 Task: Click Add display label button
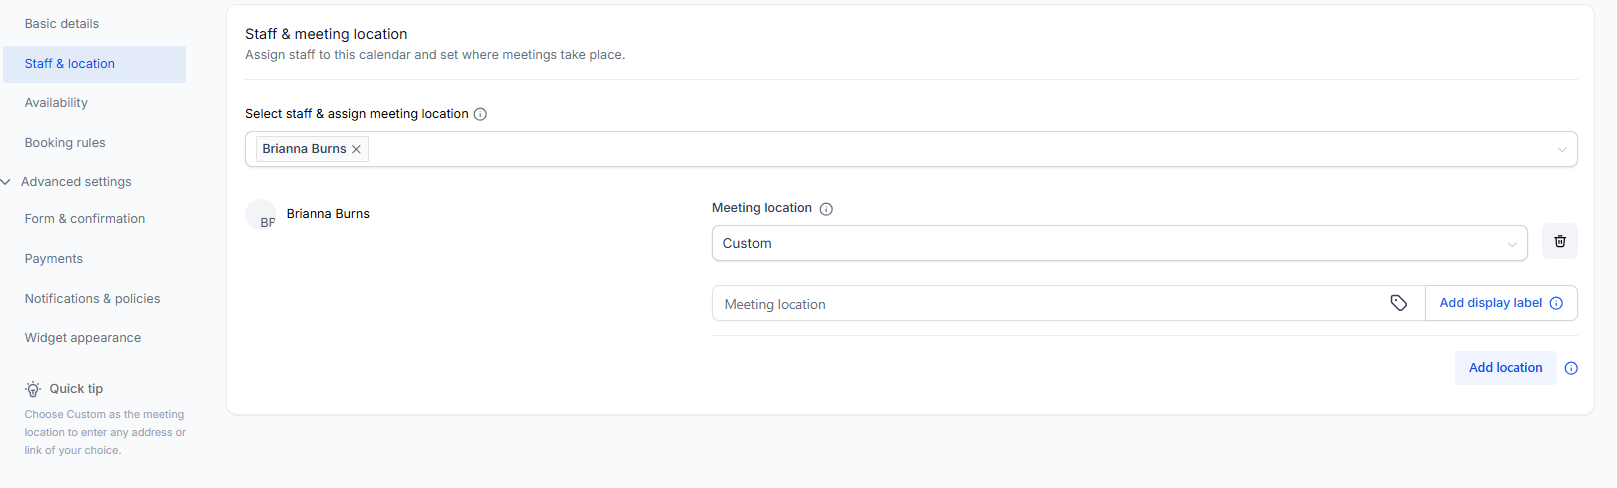coord(1490,303)
